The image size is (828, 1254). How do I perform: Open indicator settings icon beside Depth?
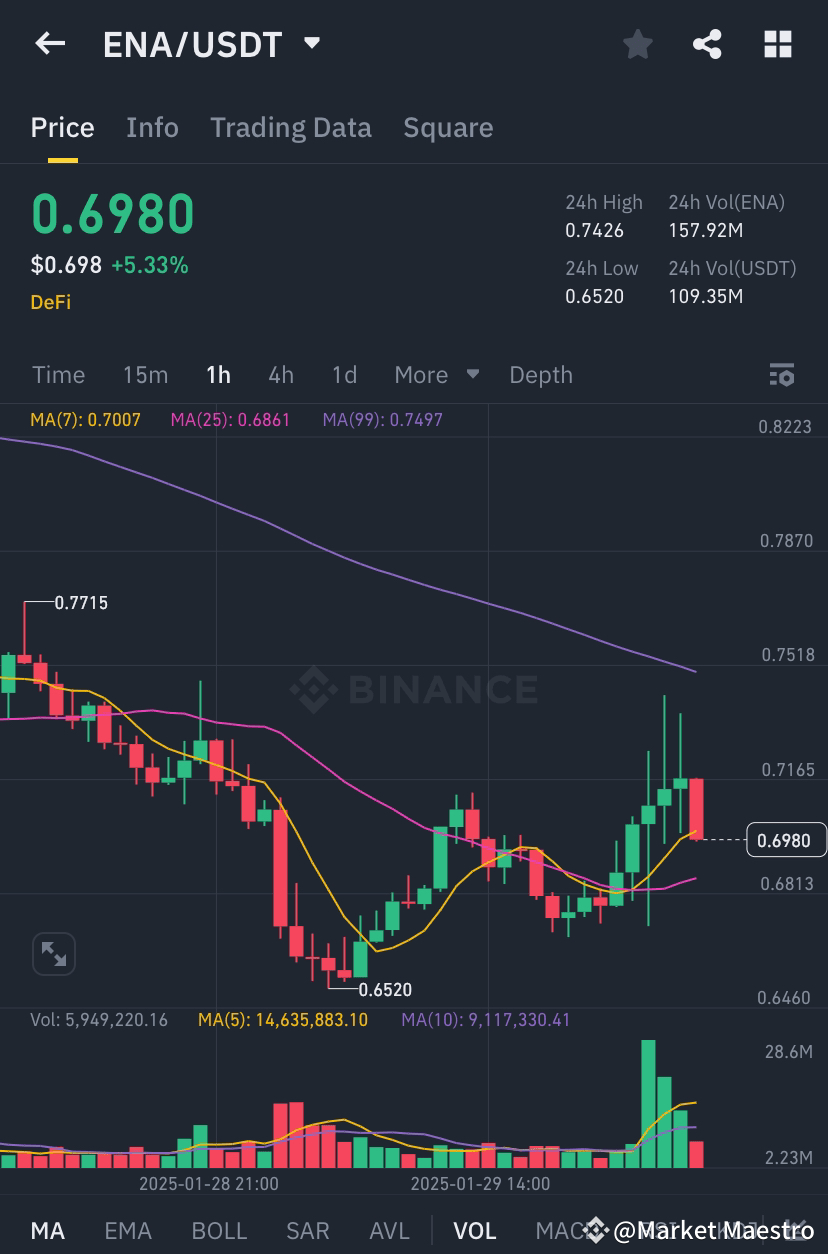click(x=782, y=375)
